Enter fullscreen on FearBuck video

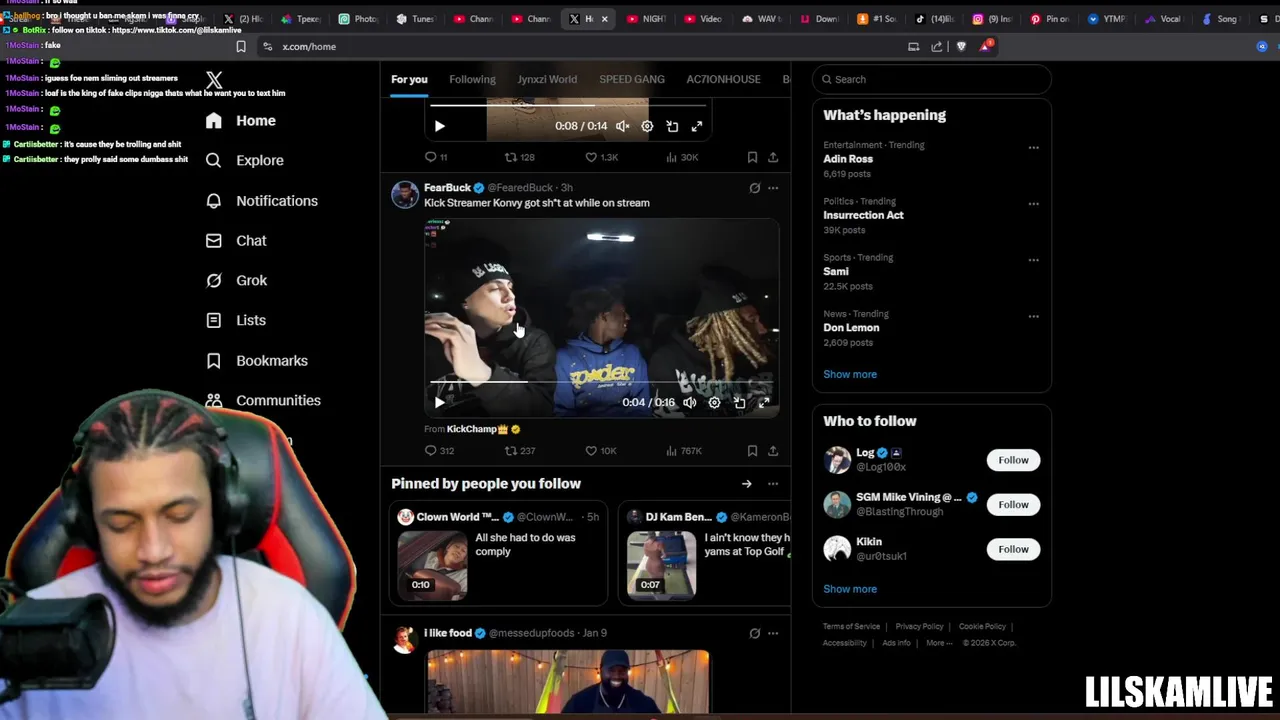coord(764,402)
